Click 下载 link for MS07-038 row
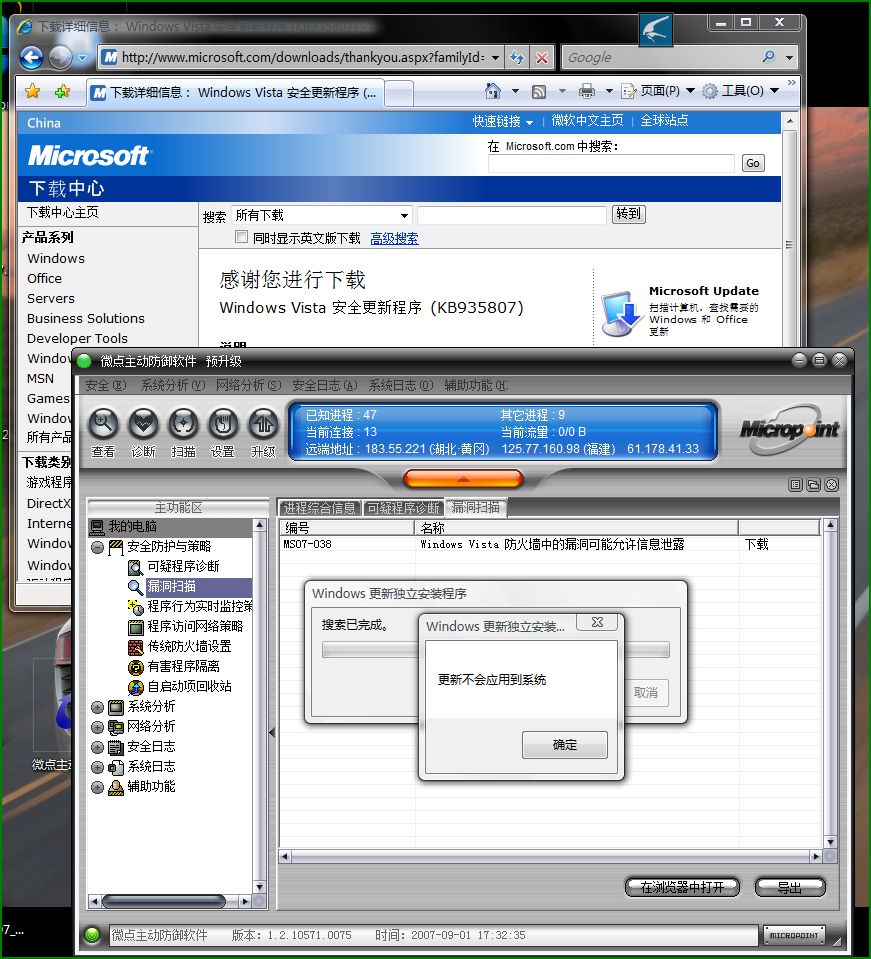 pyautogui.click(x=757, y=544)
